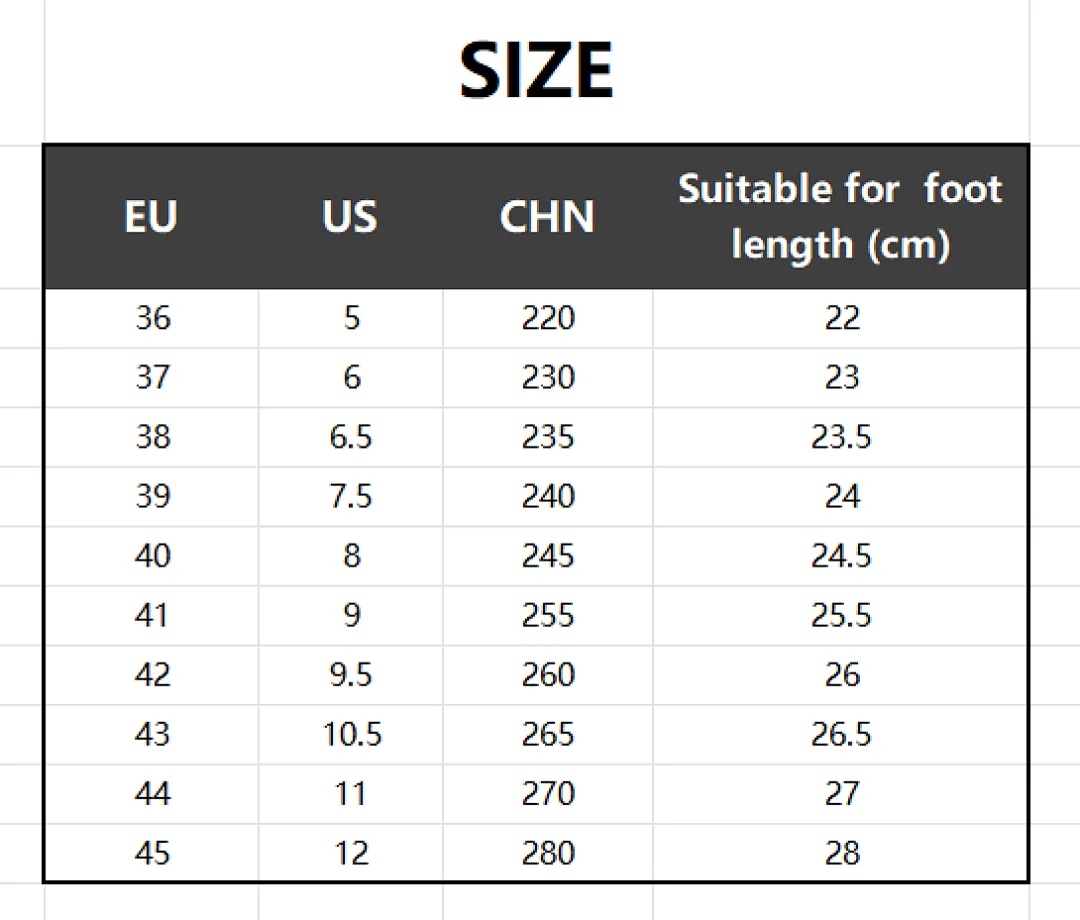Viewport: 1080px width, 920px height.
Task: Select the US size 12 cell
Action: coord(351,853)
